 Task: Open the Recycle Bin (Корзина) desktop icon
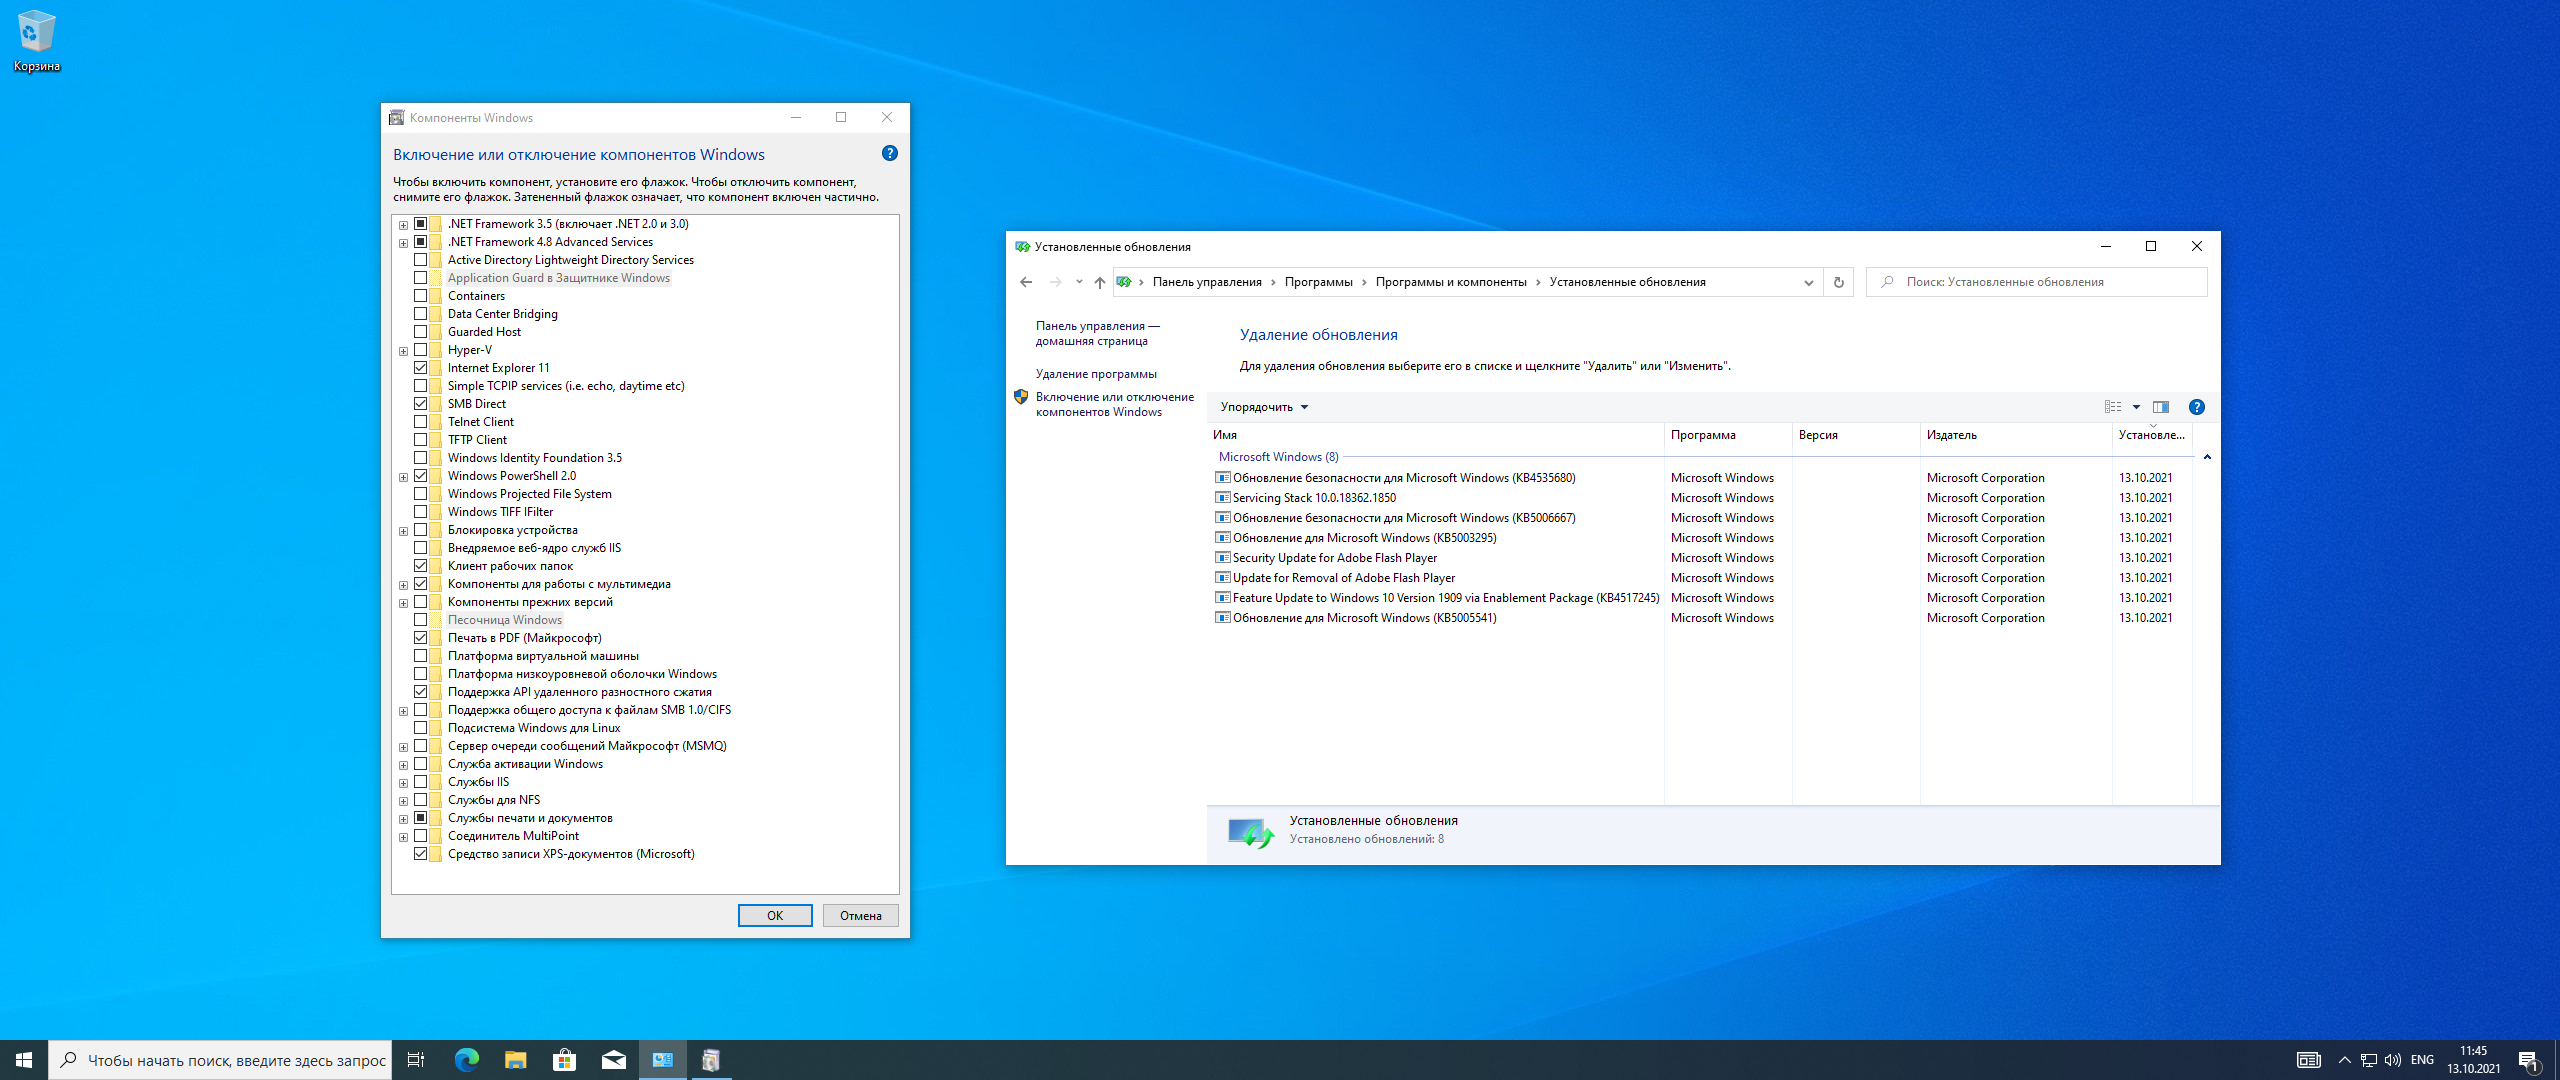pyautogui.click(x=36, y=40)
